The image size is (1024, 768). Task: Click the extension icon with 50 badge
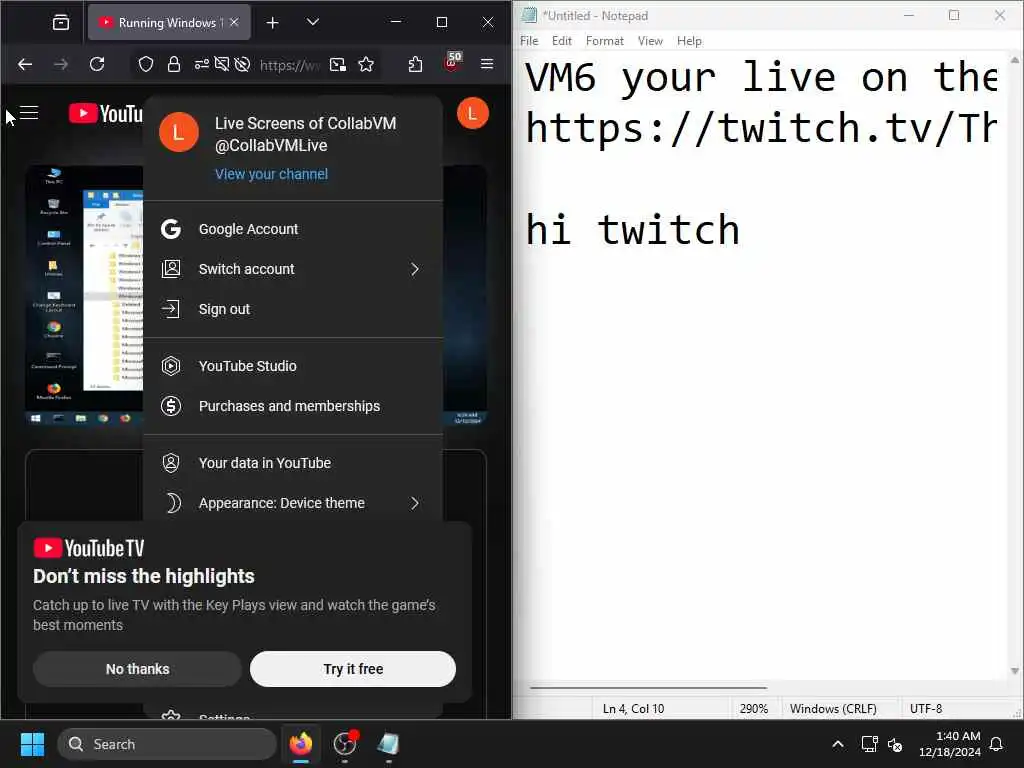coord(452,63)
